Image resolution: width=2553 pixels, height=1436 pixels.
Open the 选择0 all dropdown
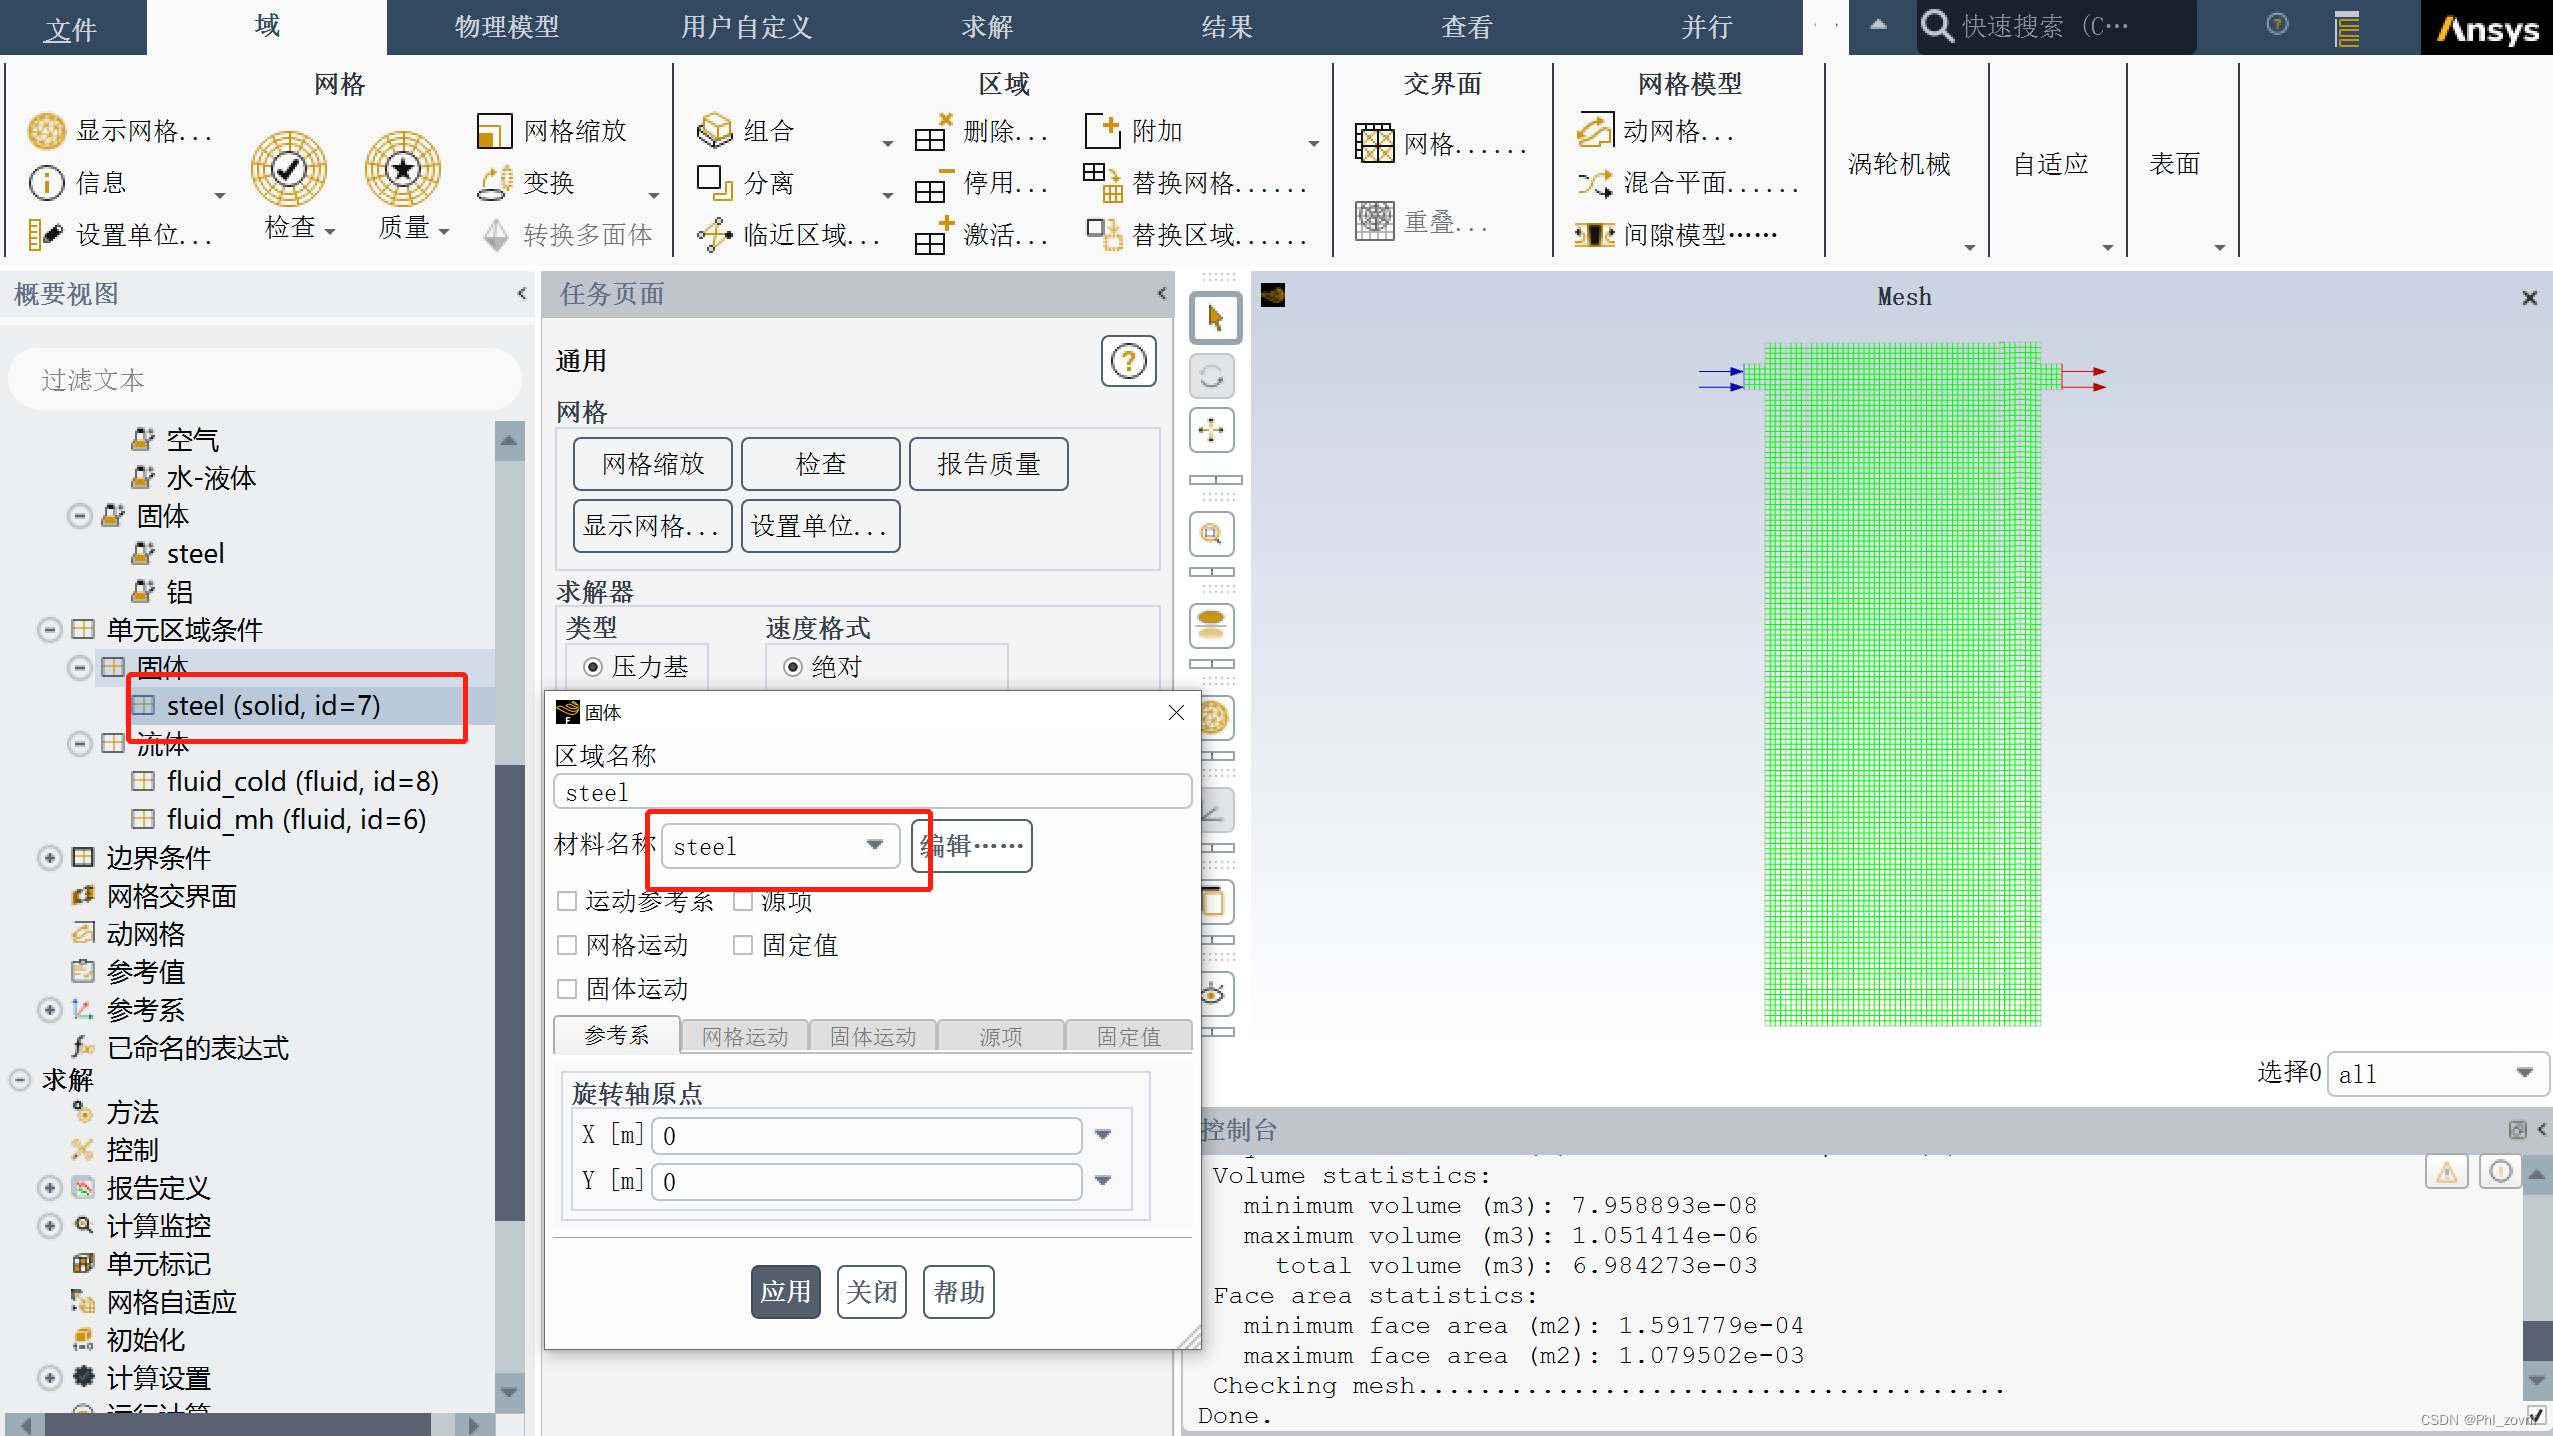click(2524, 1073)
